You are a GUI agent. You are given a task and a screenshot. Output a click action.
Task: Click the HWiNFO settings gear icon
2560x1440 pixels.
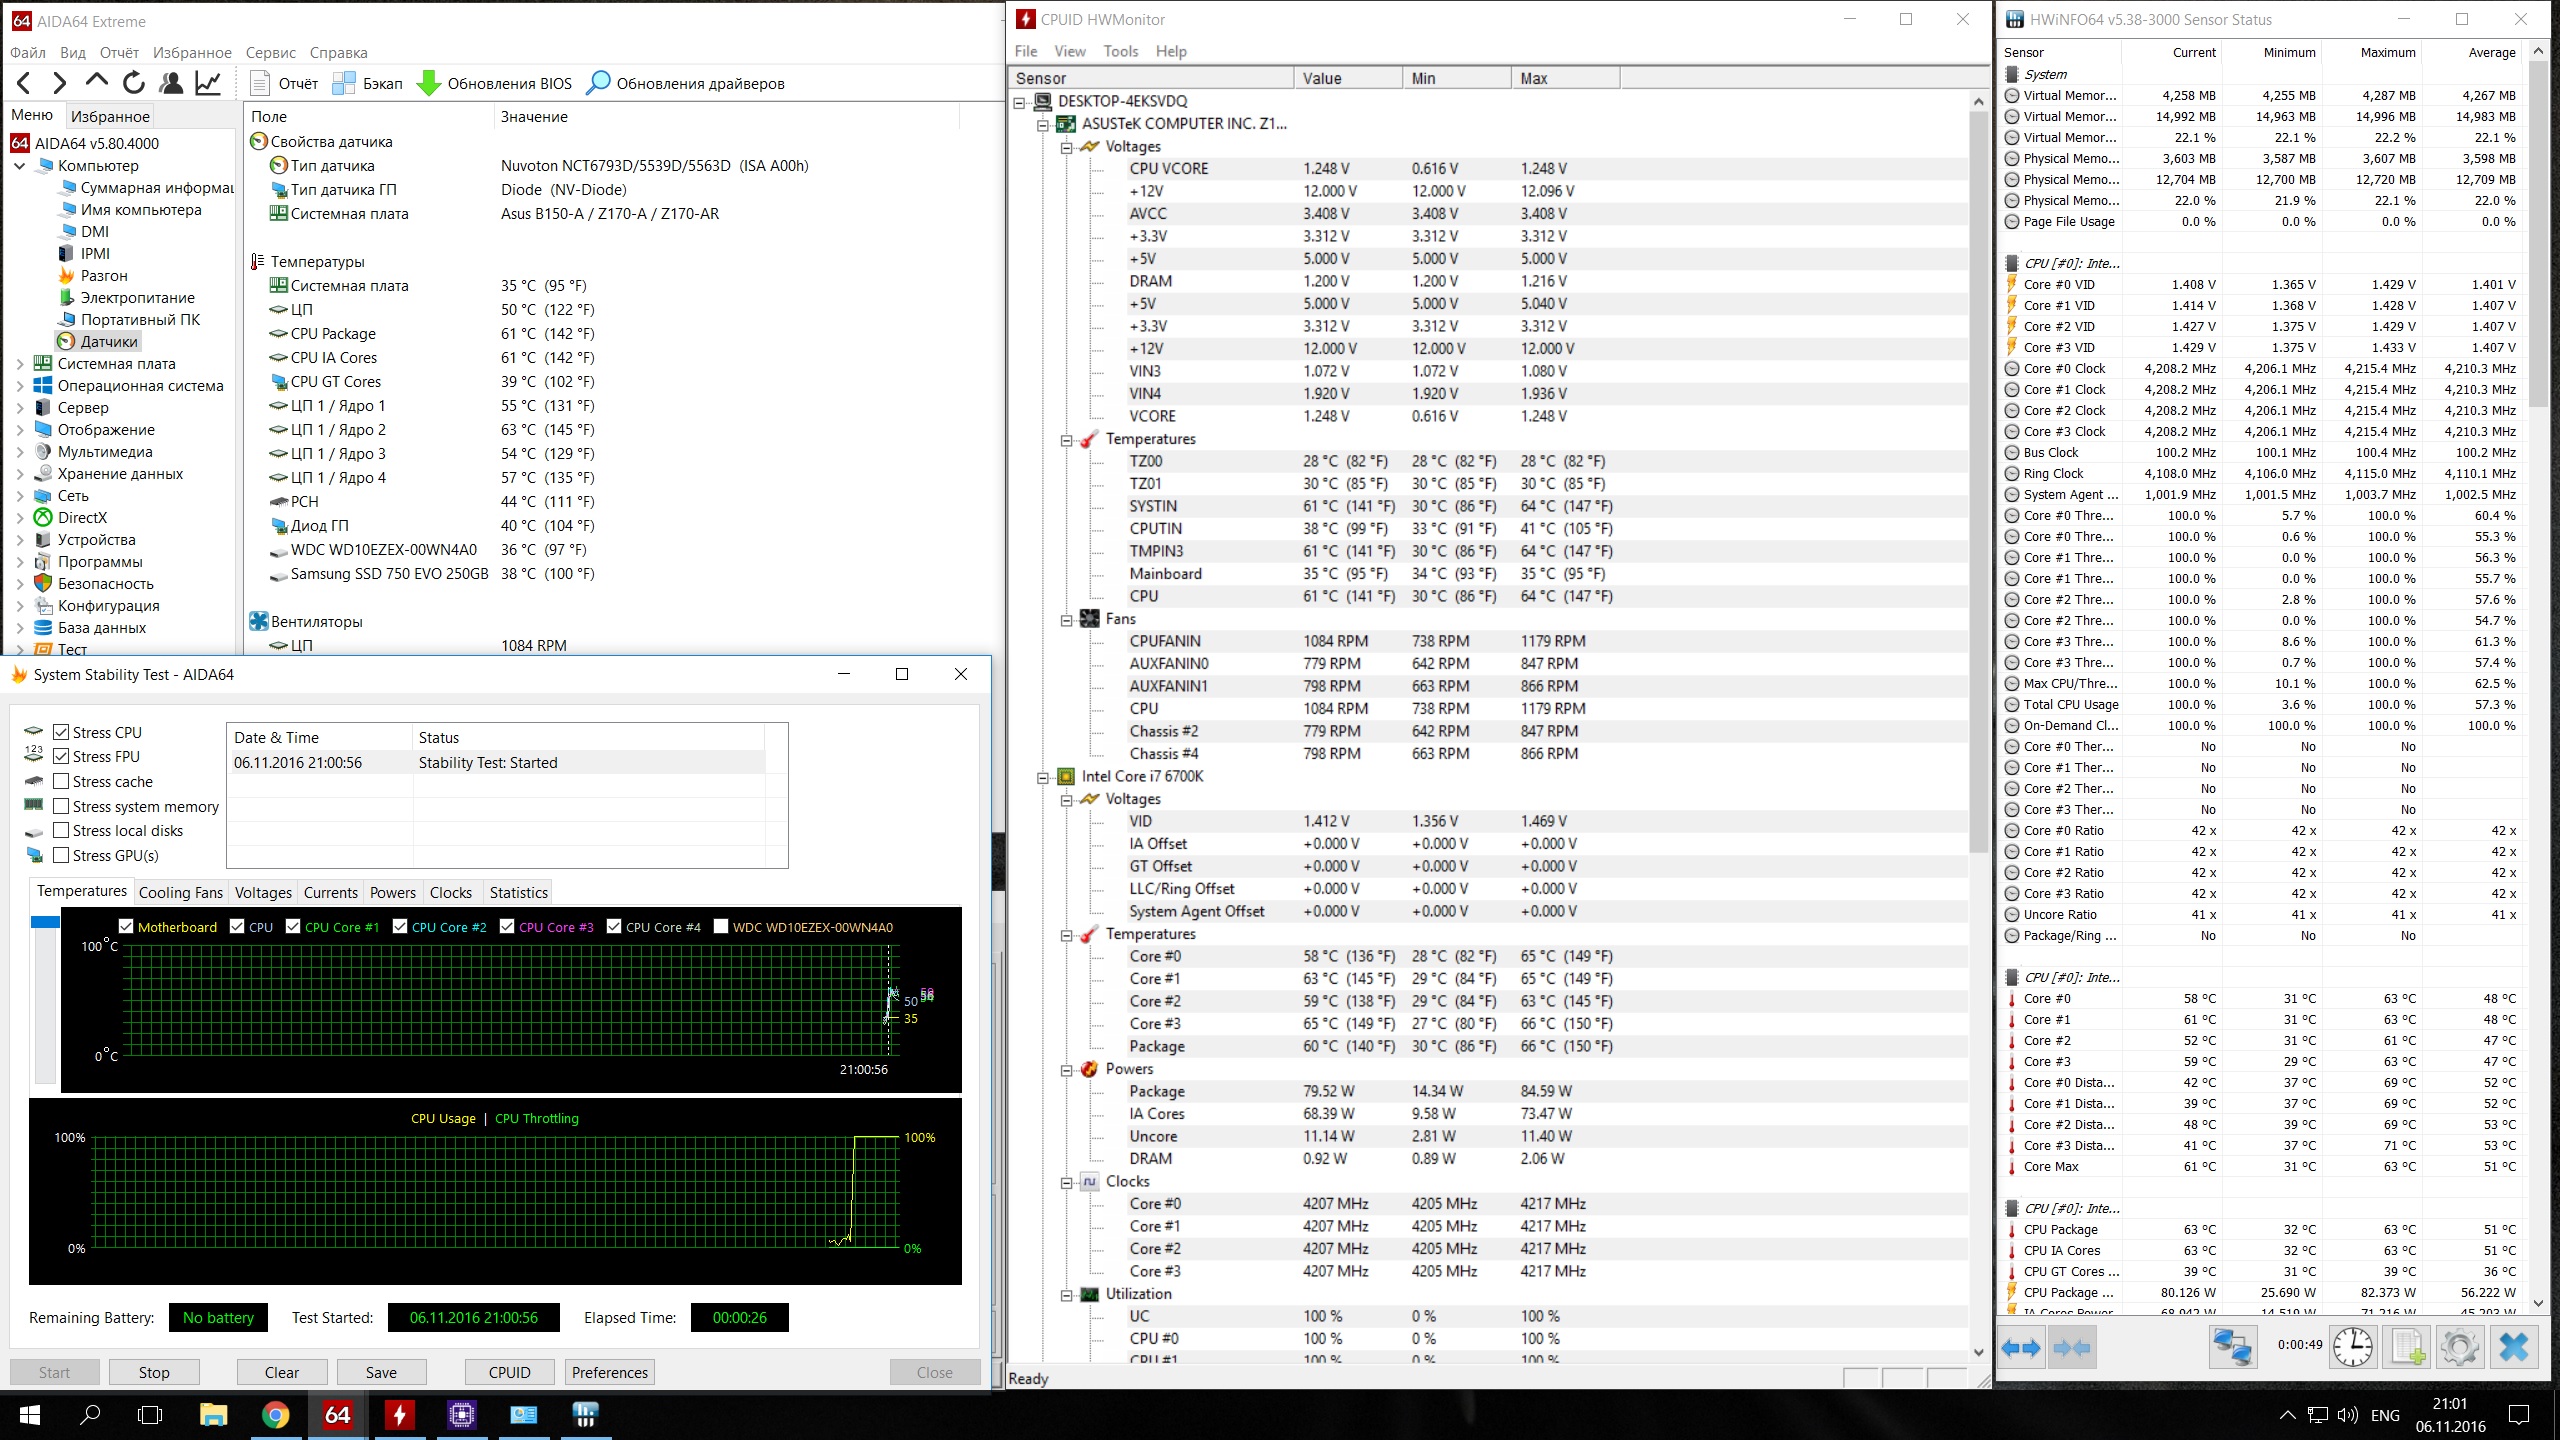coord(2459,1346)
